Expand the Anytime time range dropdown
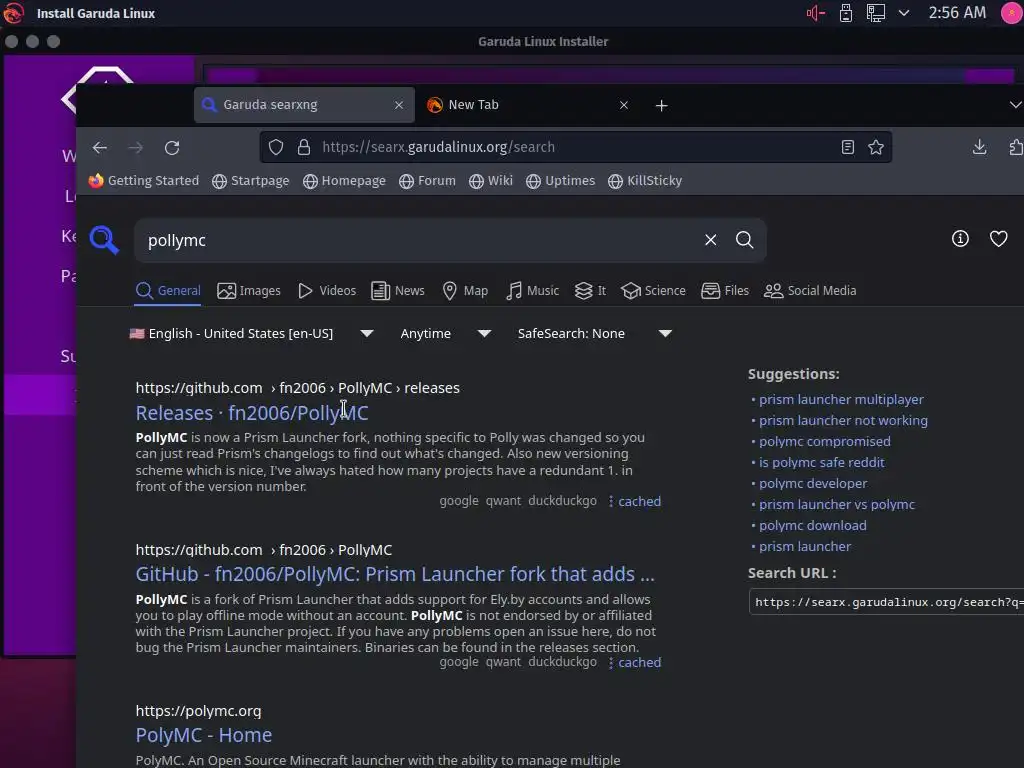Image resolution: width=1024 pixels, height=768 pixels. pyautogui.click(x=445, y=334)
